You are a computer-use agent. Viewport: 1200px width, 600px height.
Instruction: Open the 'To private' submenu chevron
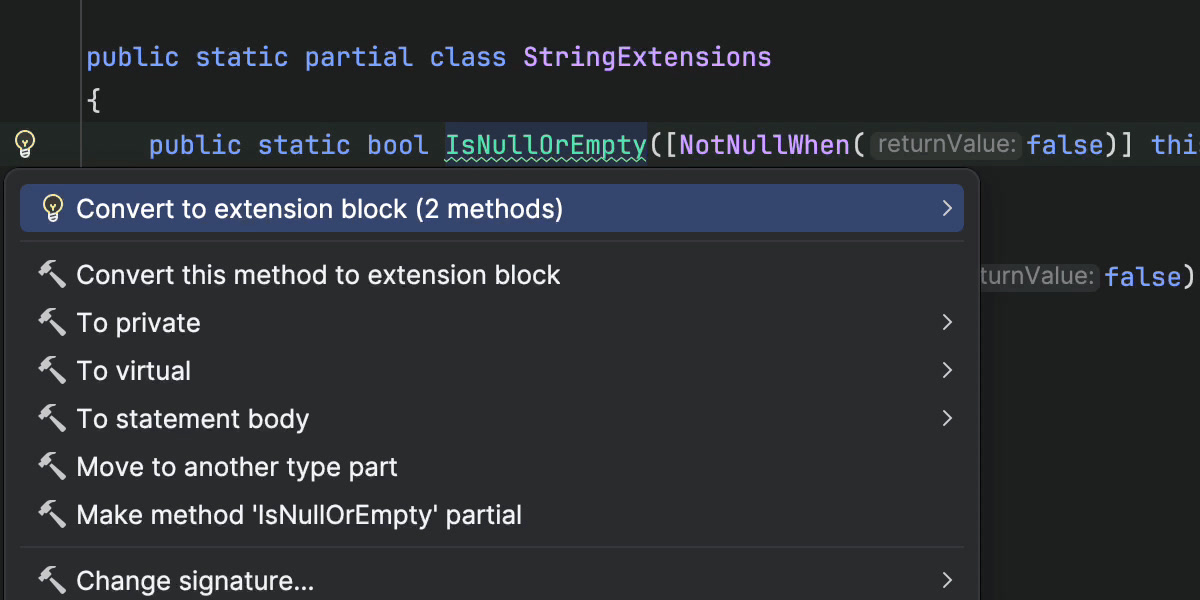coord(946,322)
